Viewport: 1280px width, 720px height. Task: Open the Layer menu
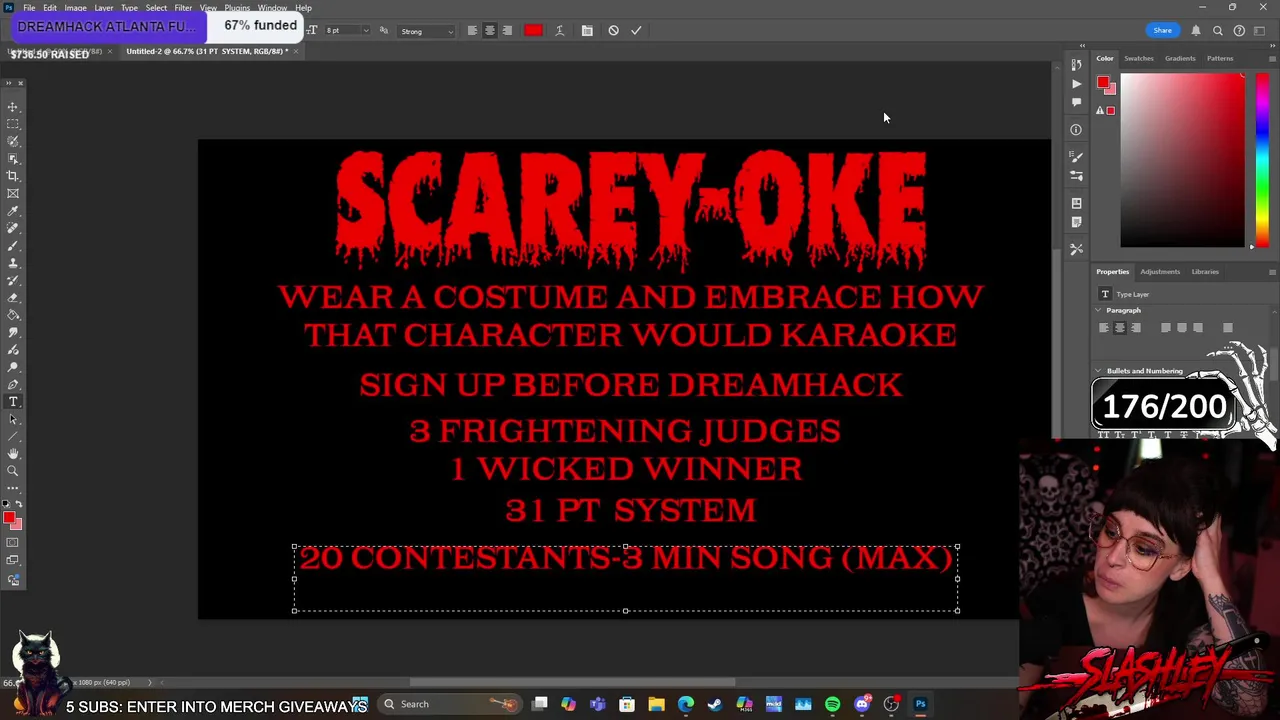(104, 8)
